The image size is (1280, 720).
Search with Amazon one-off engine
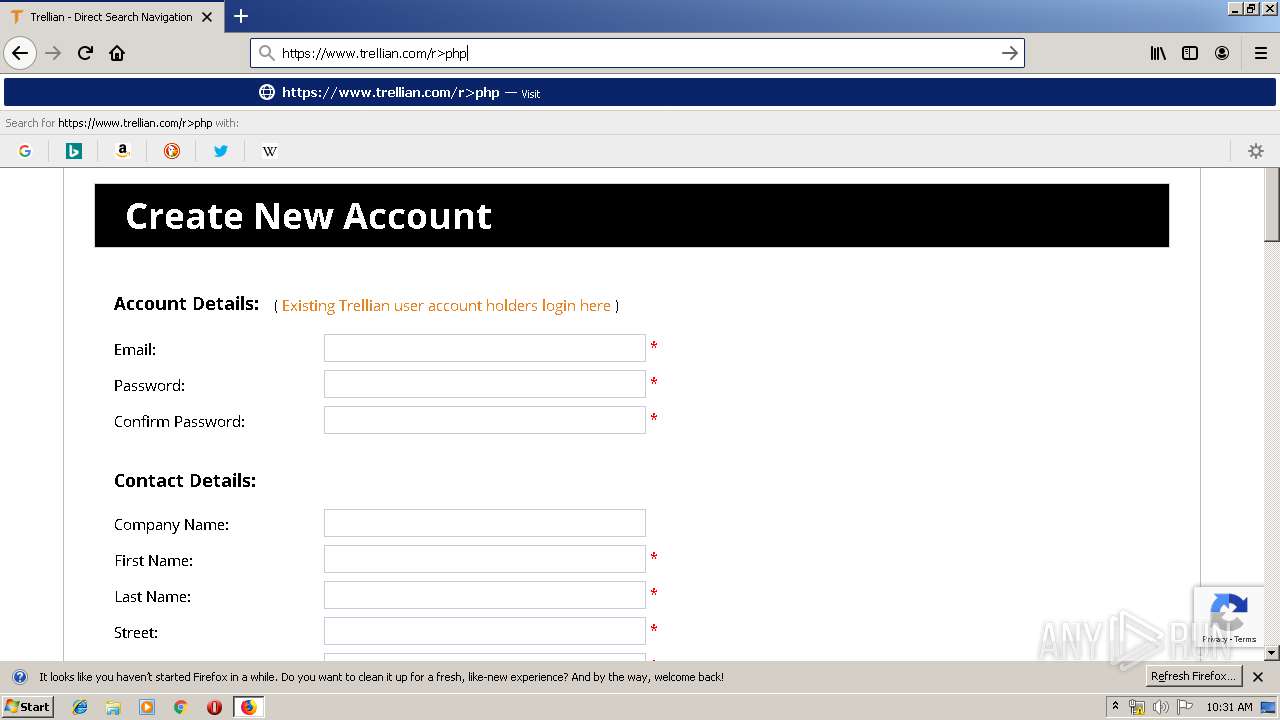coord(123,151)
